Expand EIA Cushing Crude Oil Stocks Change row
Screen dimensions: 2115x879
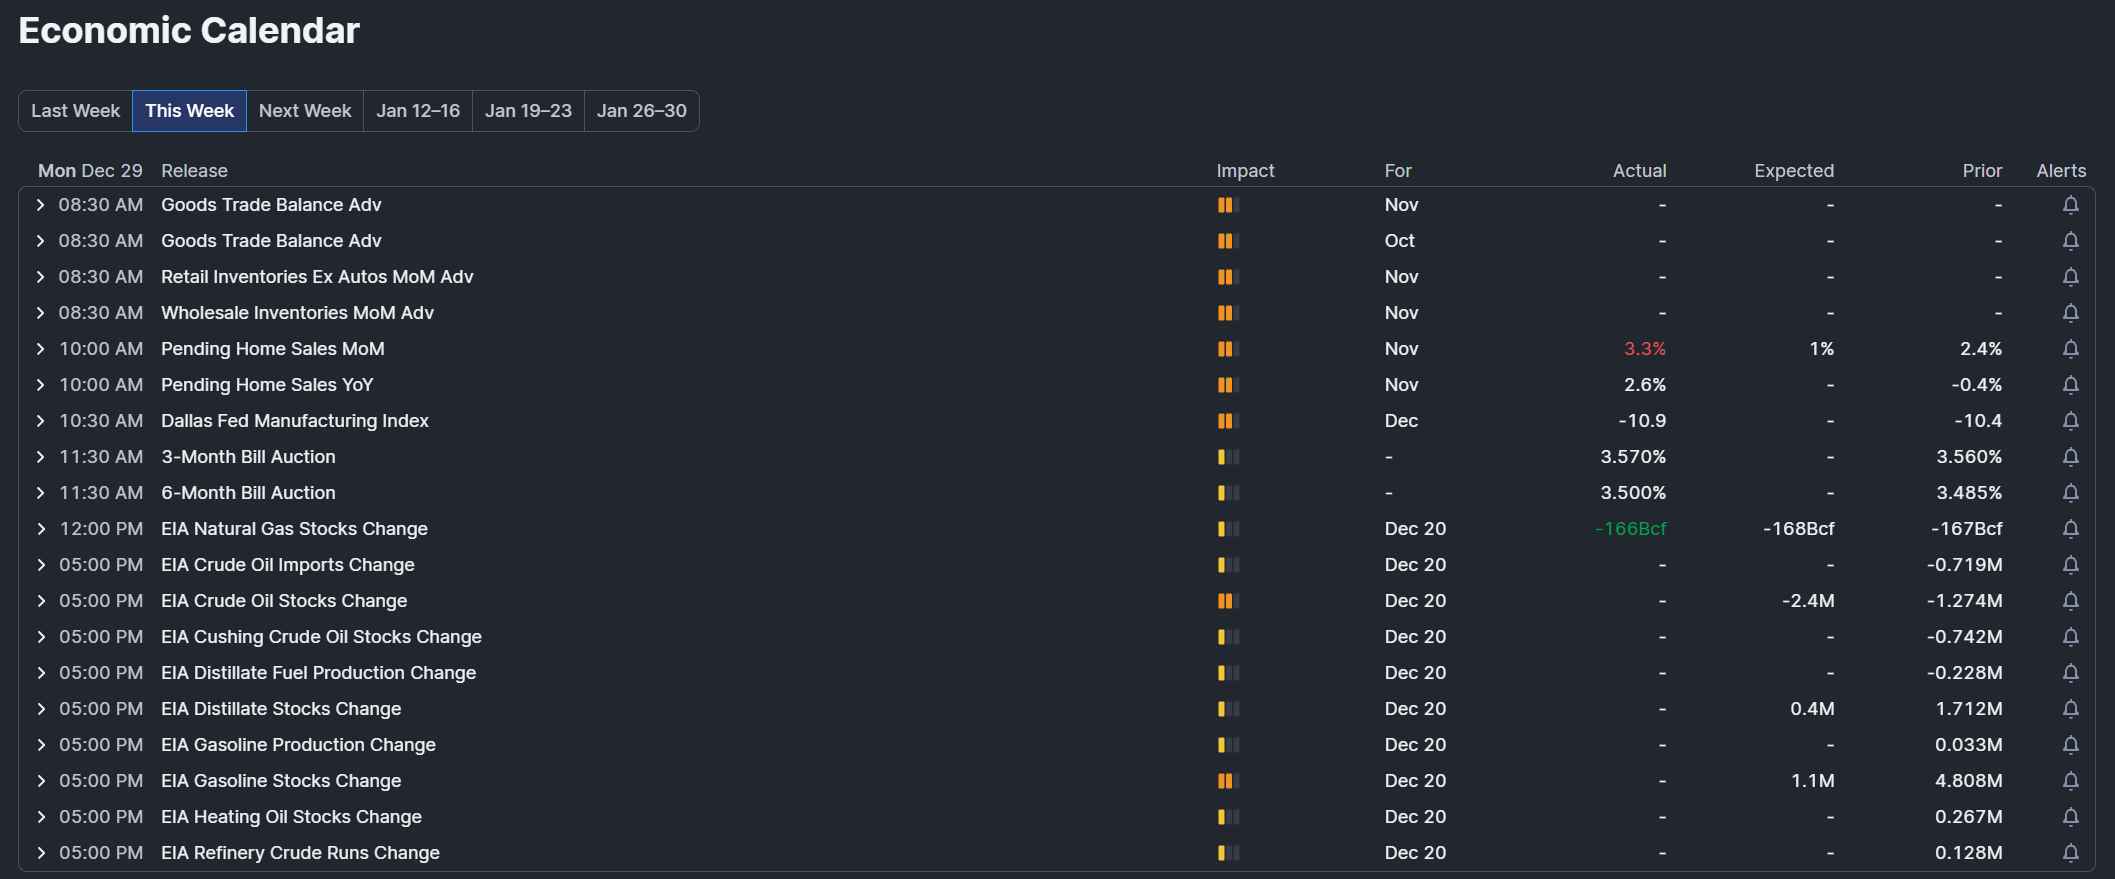[40, 637]
